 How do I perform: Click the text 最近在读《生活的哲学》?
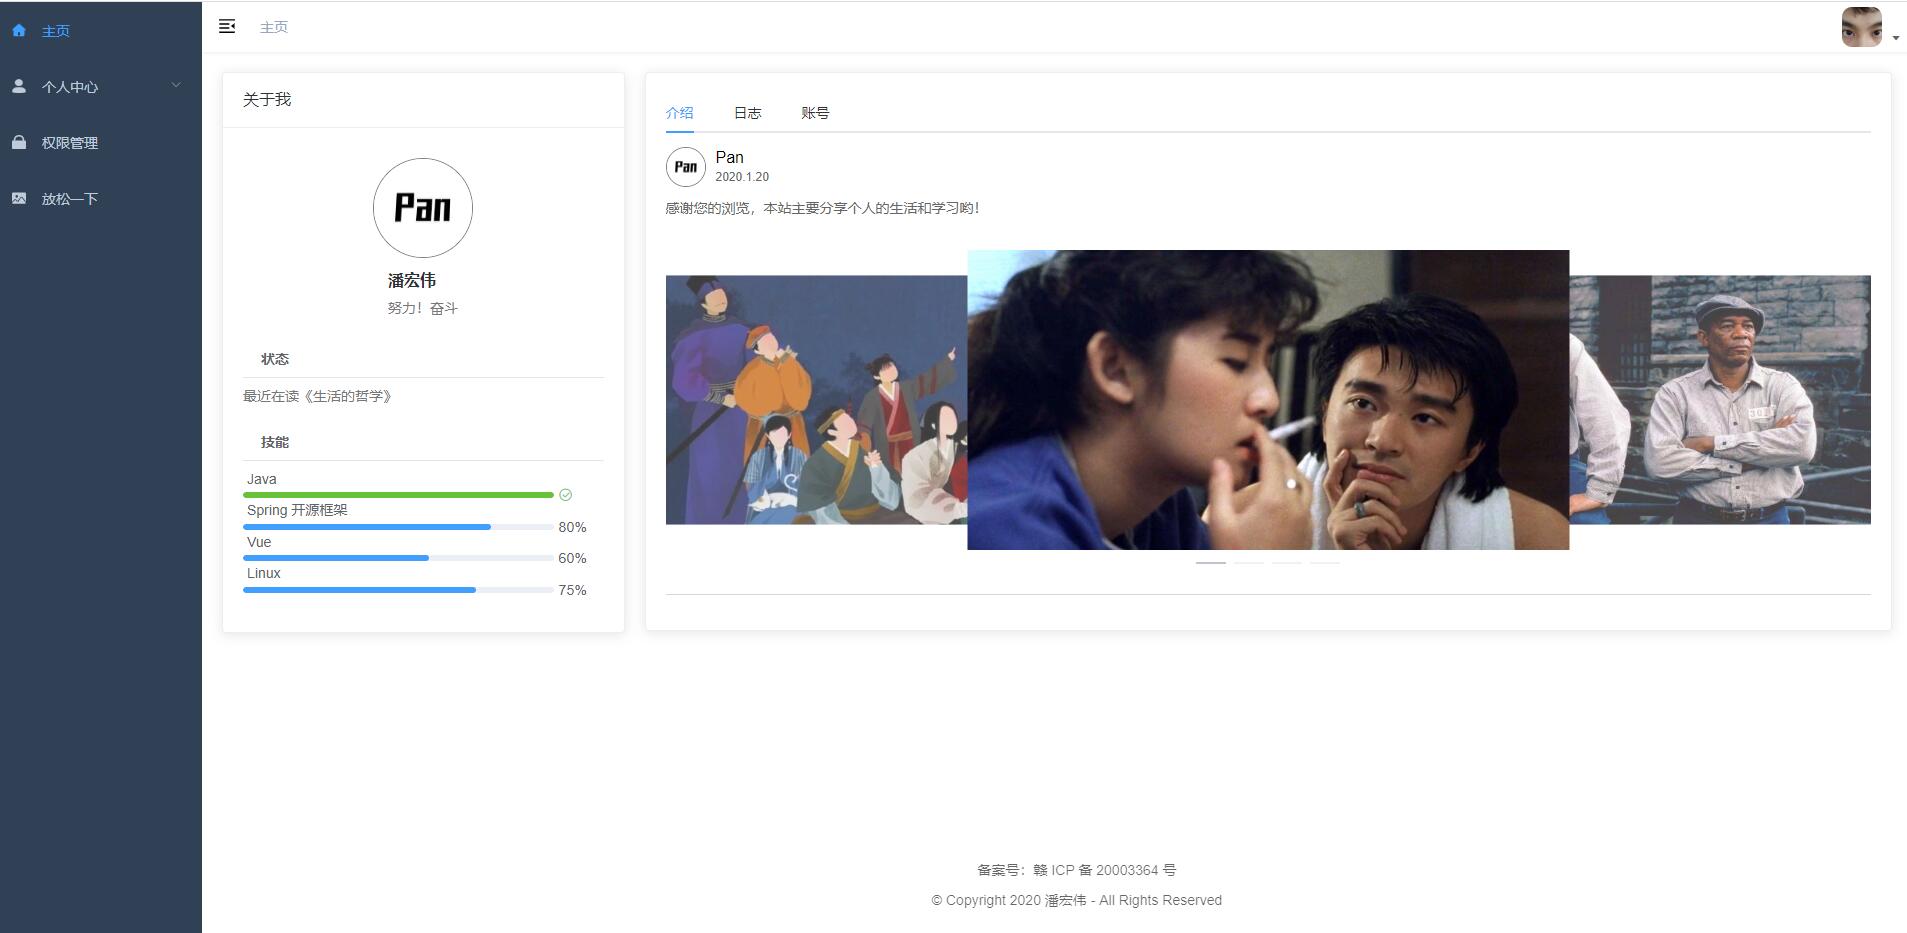319,396
